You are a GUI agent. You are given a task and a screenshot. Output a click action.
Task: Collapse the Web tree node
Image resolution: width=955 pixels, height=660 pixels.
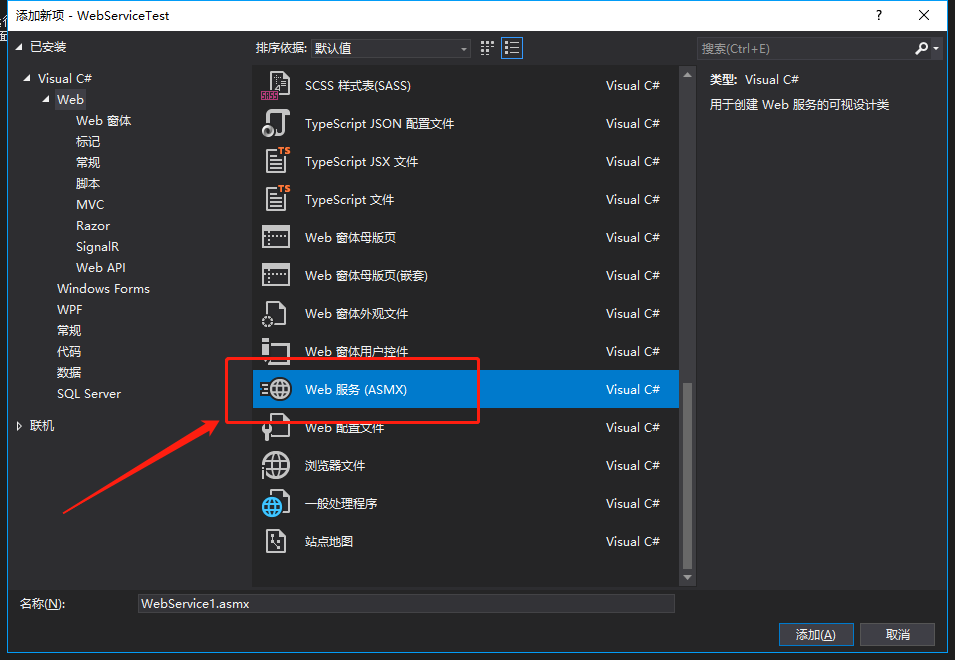(x=46, y=99)
